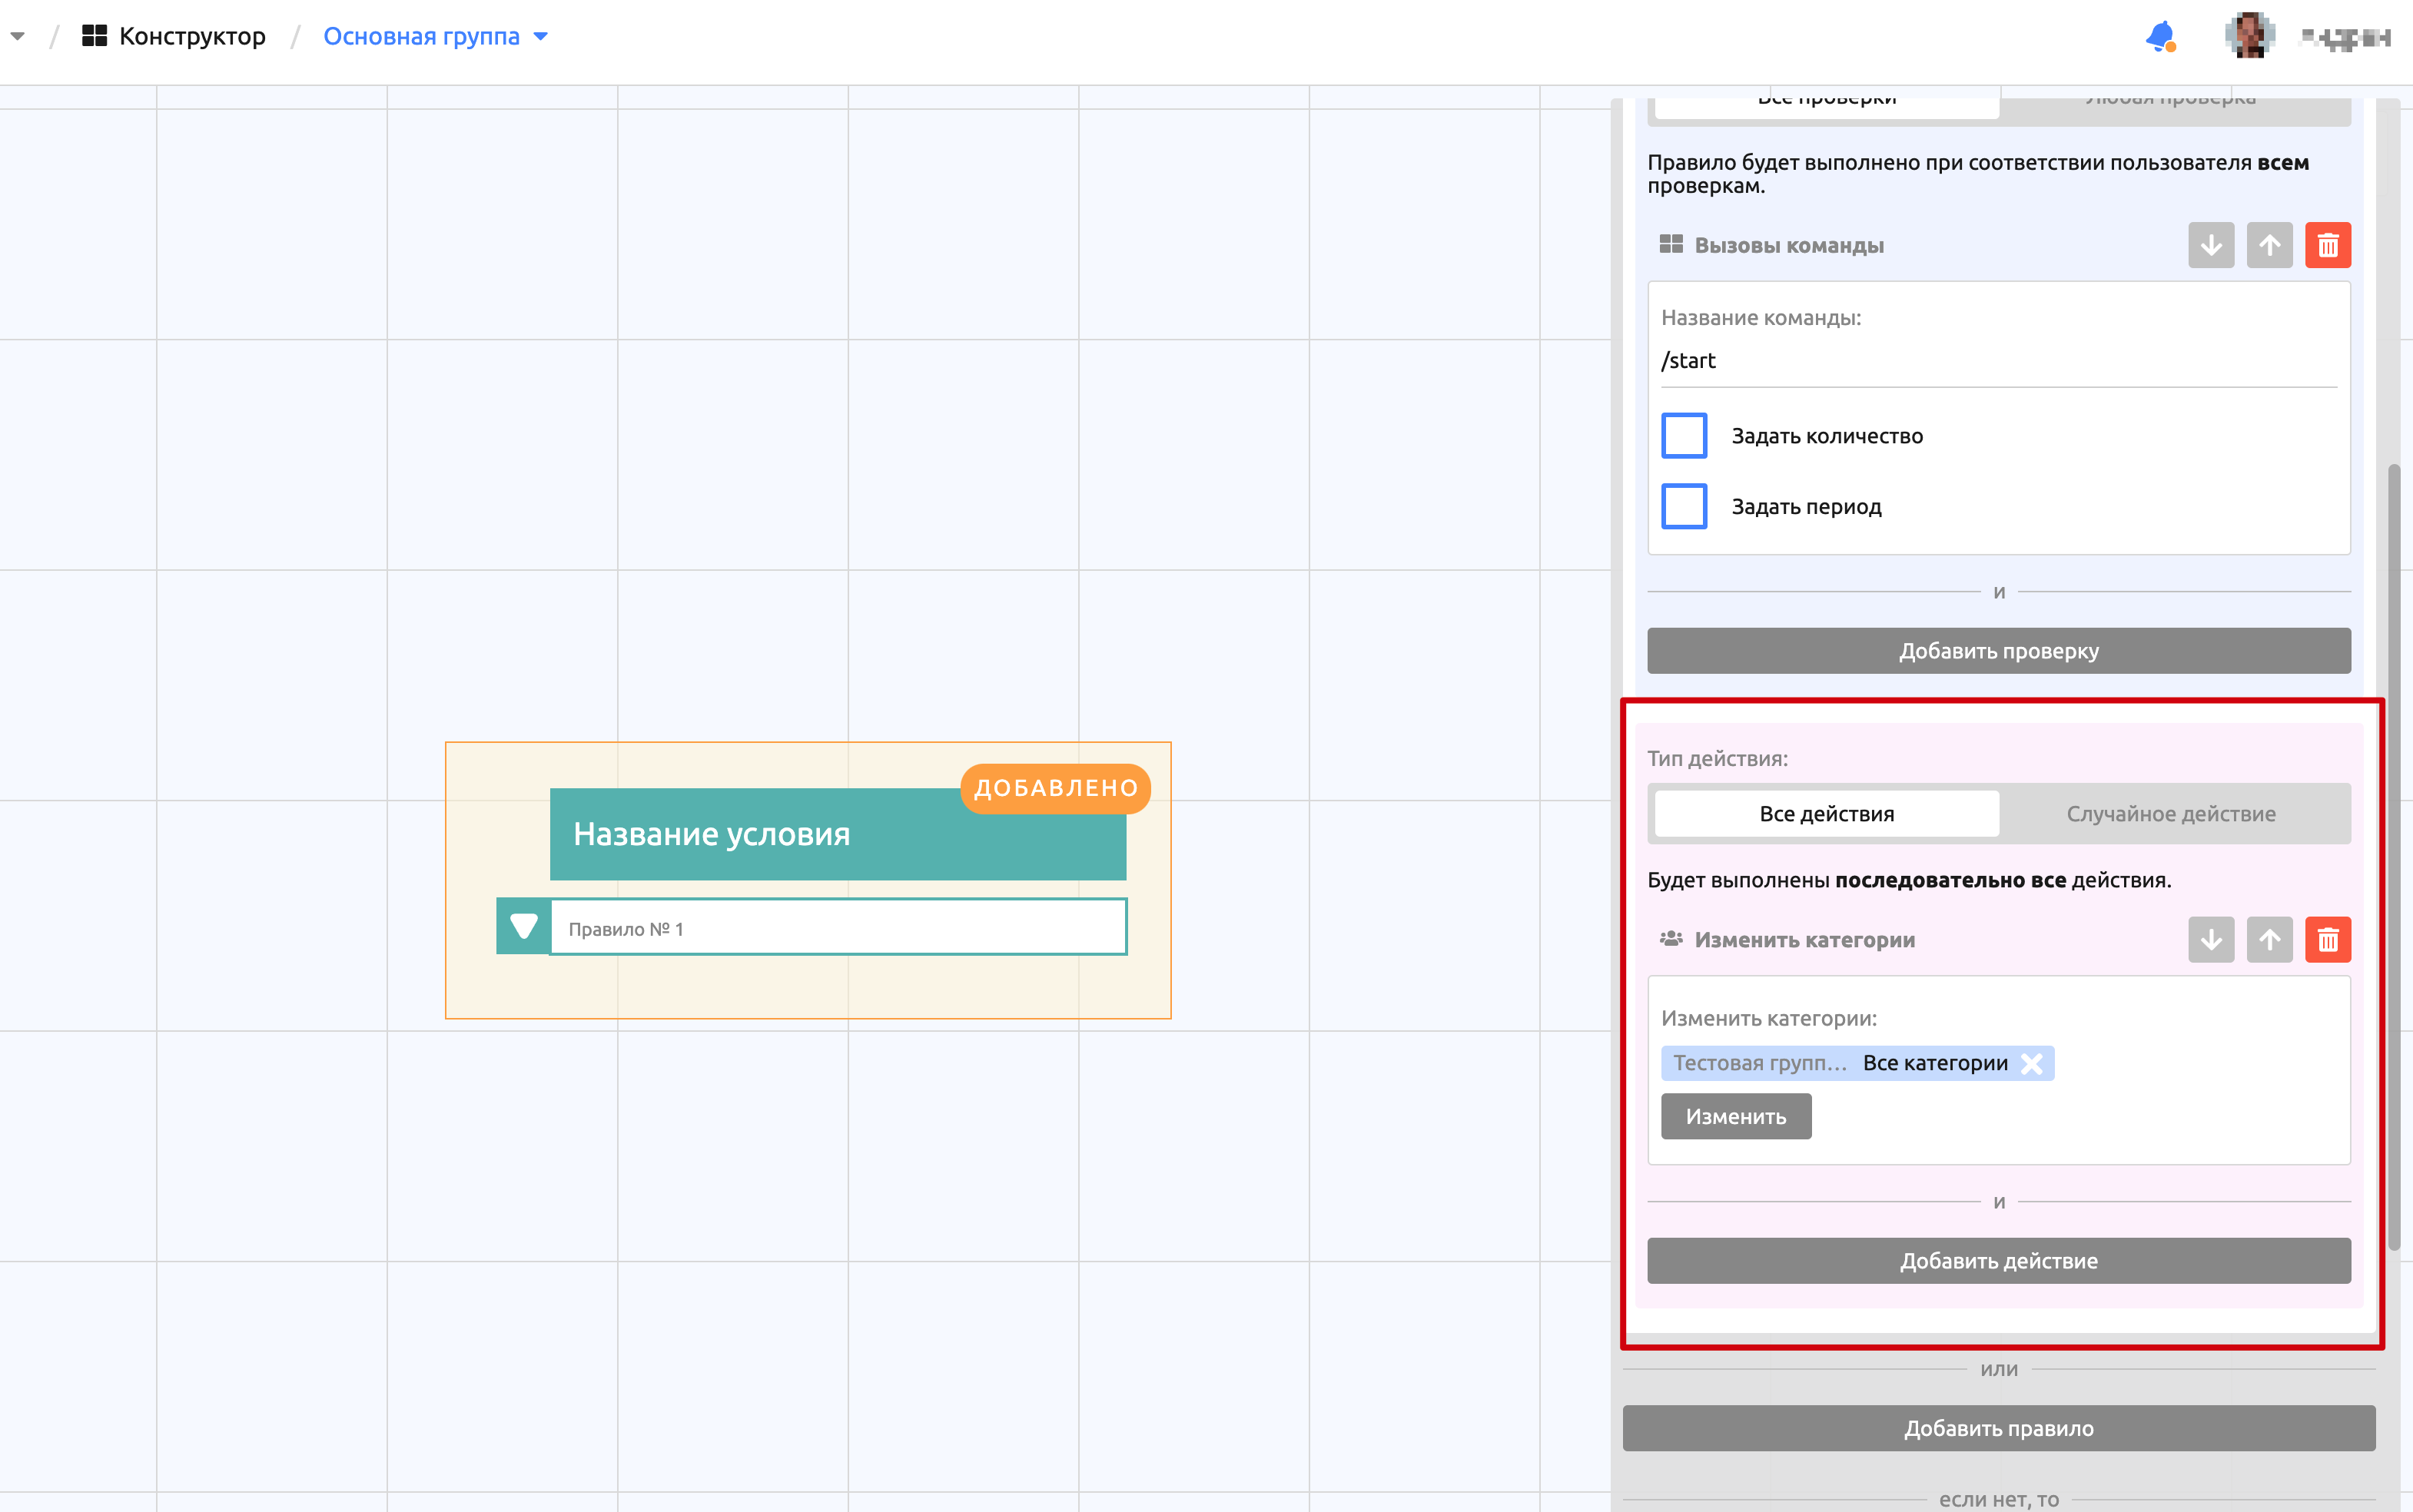Select the Название условия block header

[838, 834]
